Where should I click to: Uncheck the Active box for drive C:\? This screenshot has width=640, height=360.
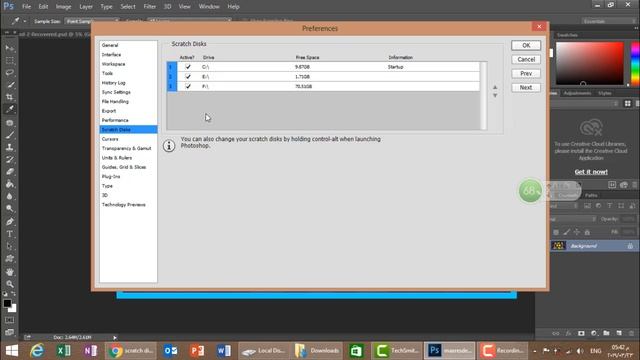point(188,67)
